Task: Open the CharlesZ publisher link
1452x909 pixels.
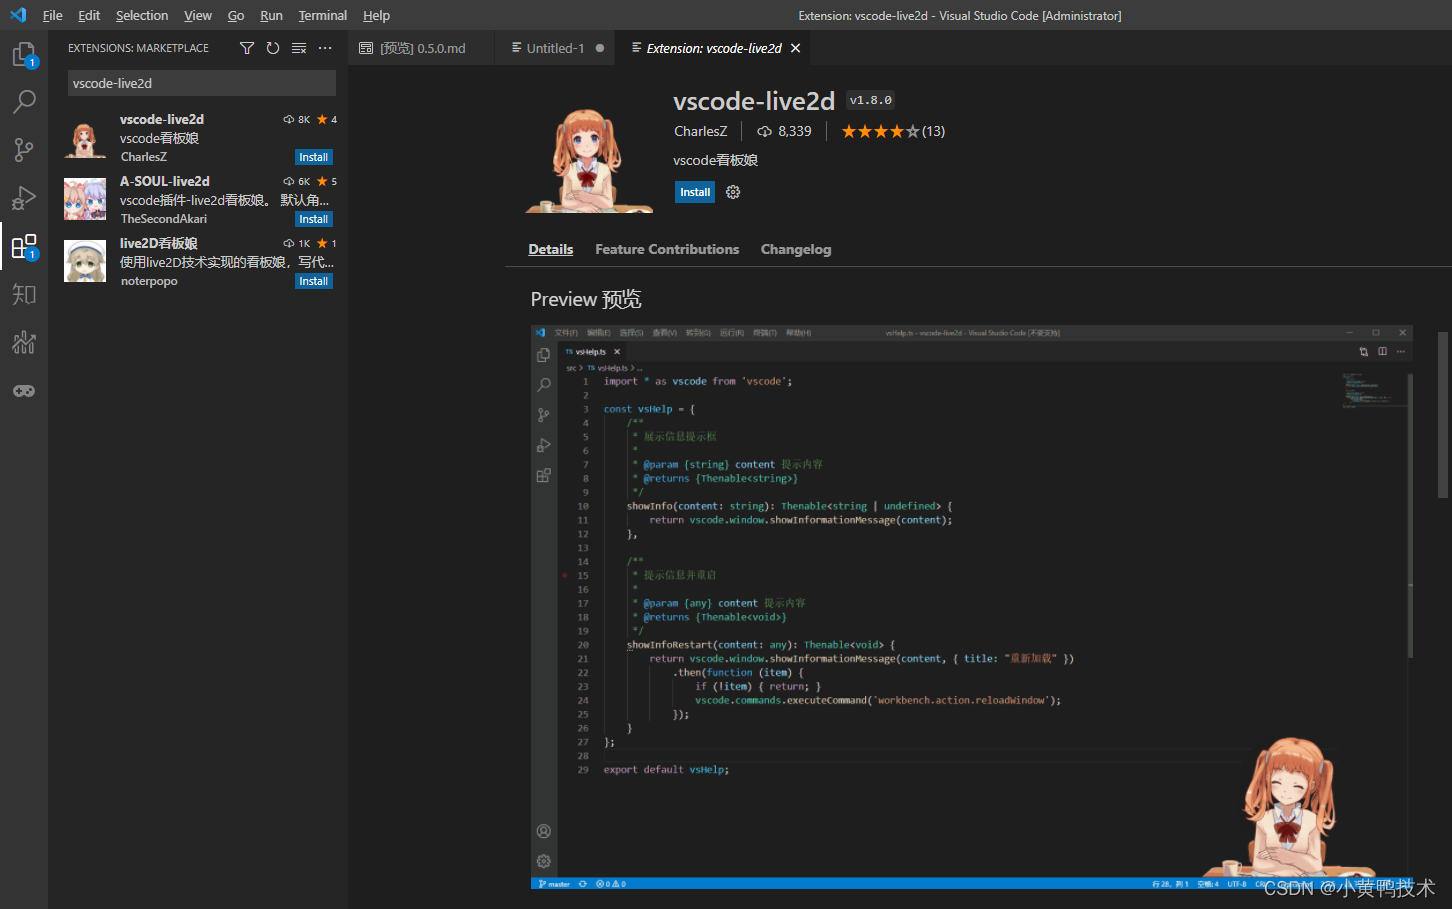Action: [x=701, y=130]
